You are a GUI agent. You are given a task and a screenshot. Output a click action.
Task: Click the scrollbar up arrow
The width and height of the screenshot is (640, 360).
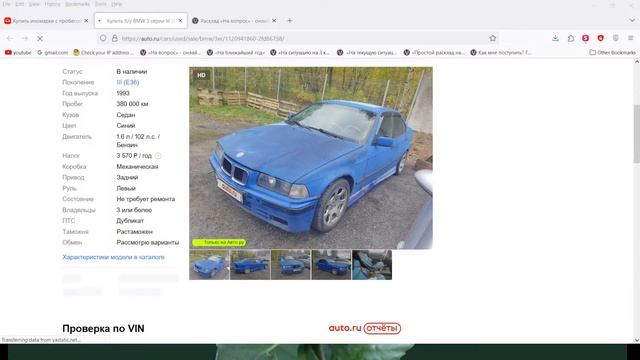click(x=636, y=62)
